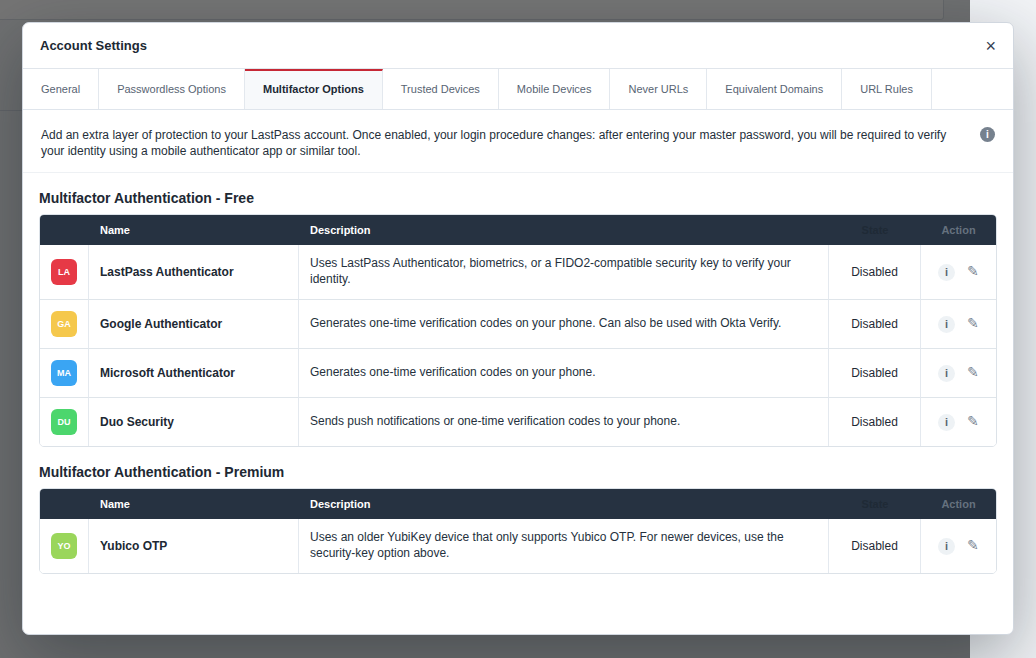Open the Passwordless Options tab
The width and height of the screenshot is (1036, 658).
click(x=172, y=89)
